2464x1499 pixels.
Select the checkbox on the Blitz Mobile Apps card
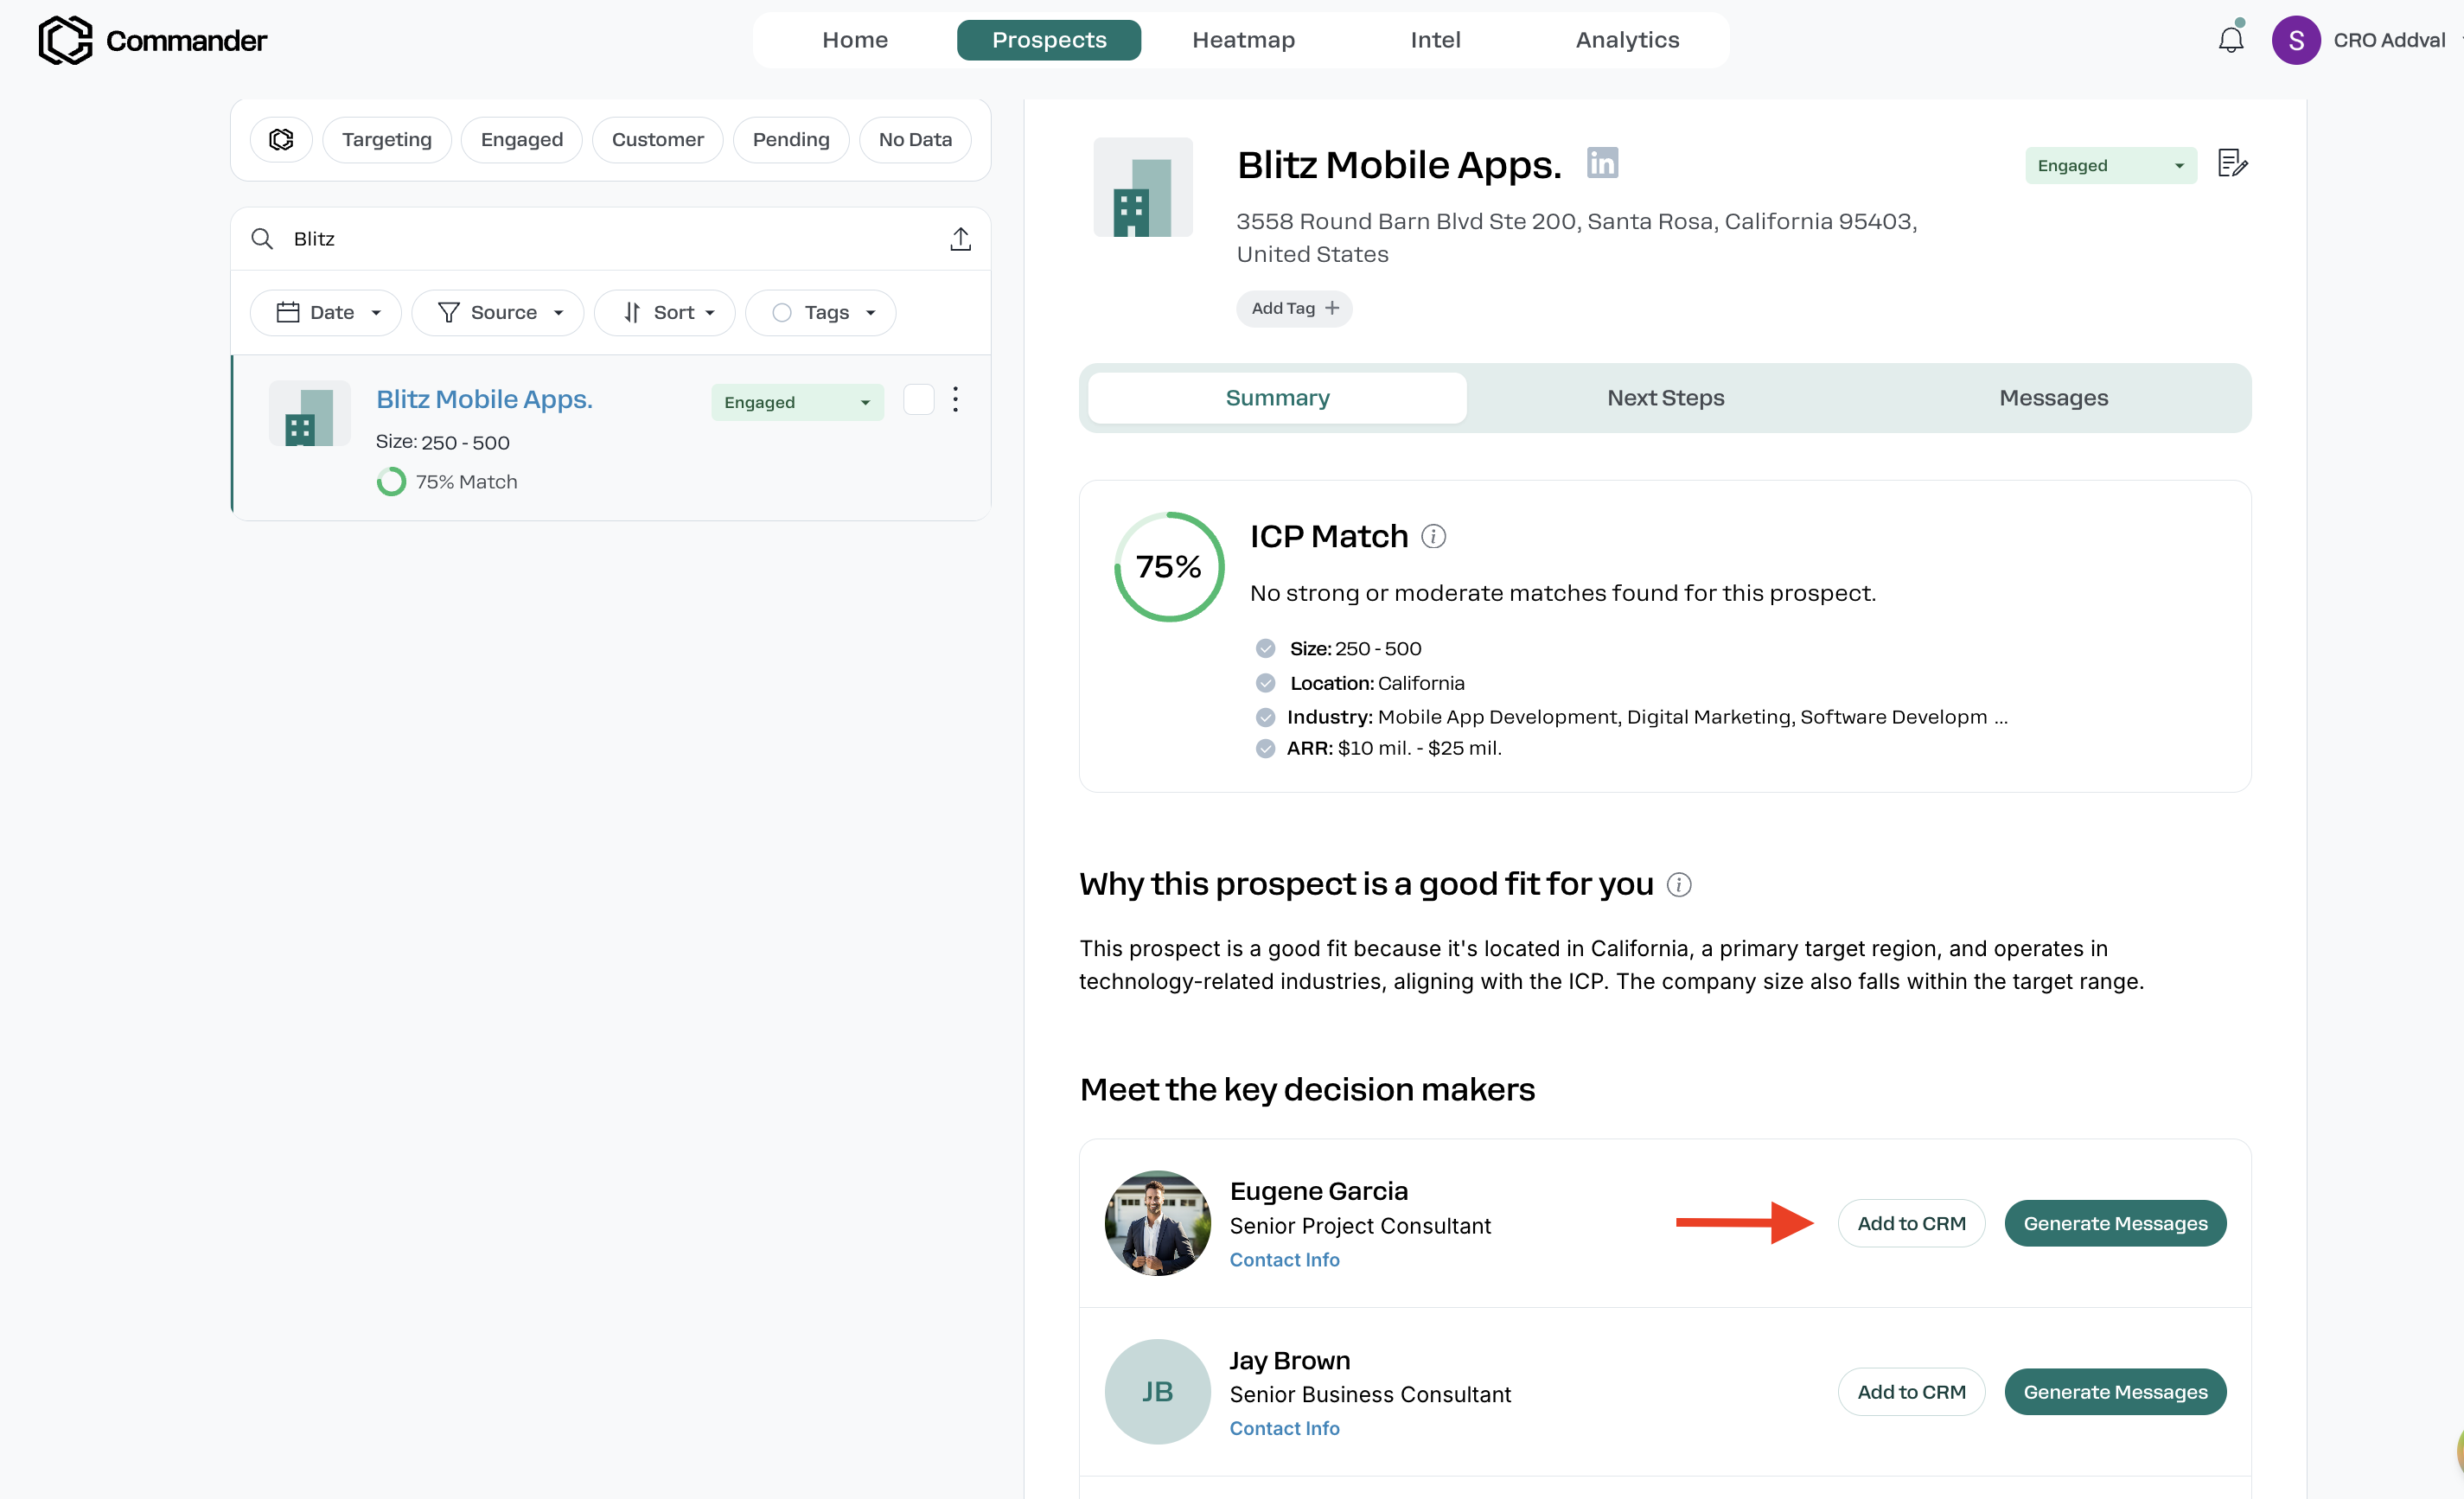point(917,399)
